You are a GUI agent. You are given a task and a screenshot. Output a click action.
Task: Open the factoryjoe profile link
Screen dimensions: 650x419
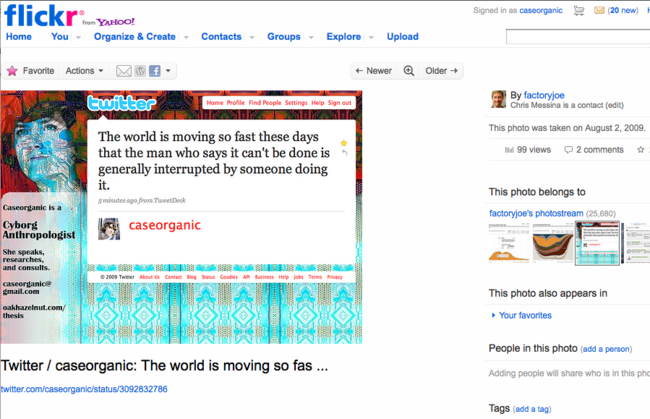click(x=544, y=95)
